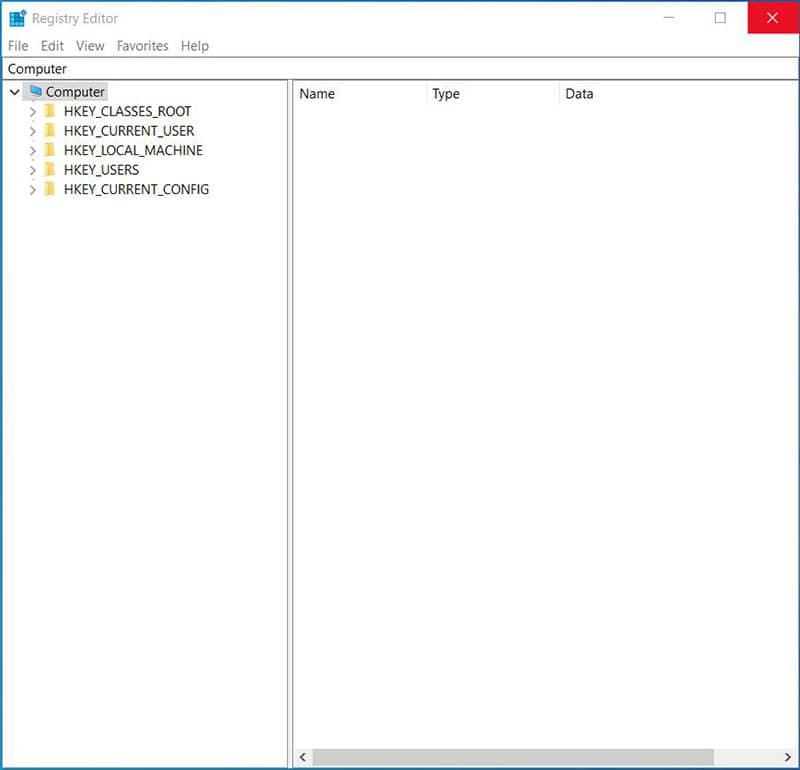Click the Computer node icon in tree

tap(36, 92)
